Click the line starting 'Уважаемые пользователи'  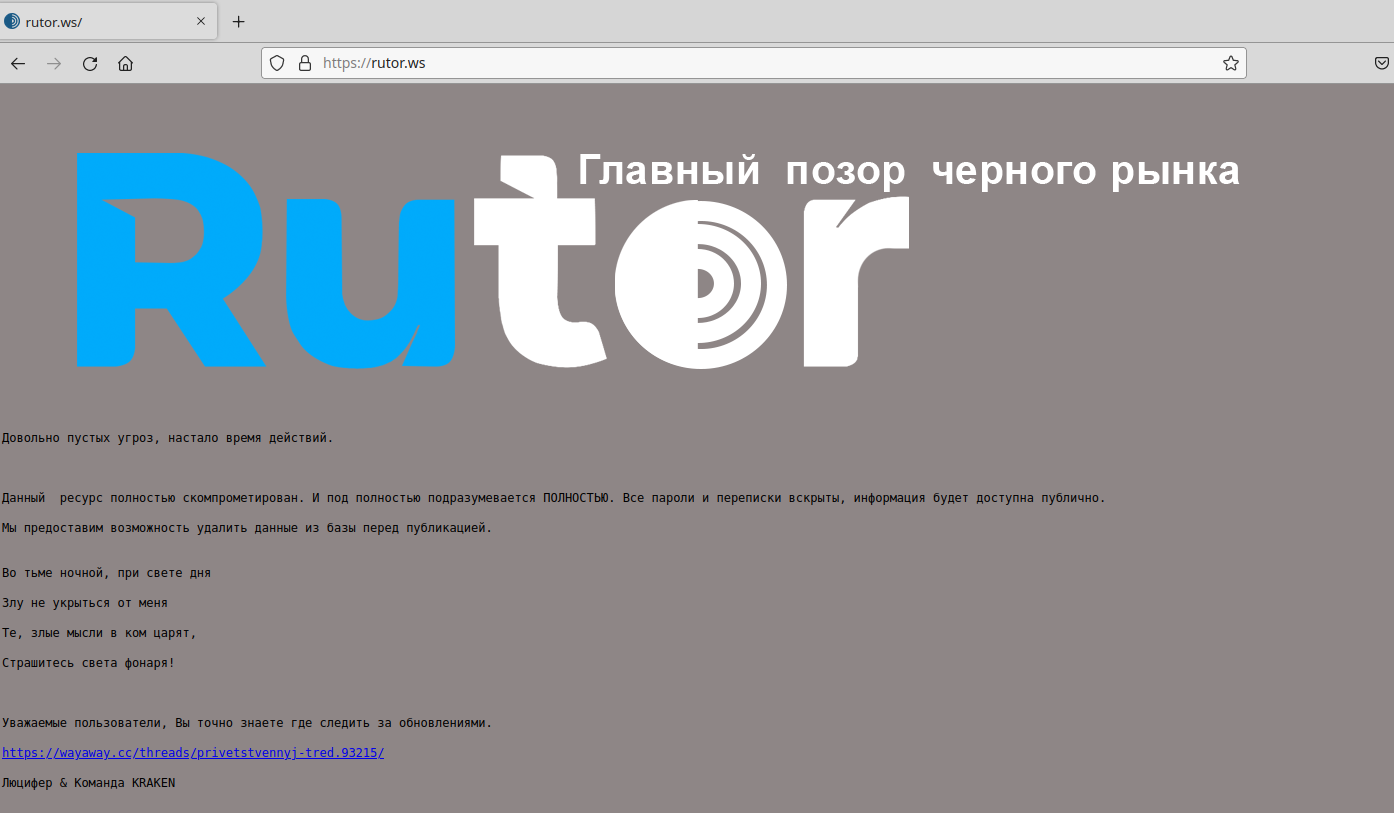click(x=247, y=723)
